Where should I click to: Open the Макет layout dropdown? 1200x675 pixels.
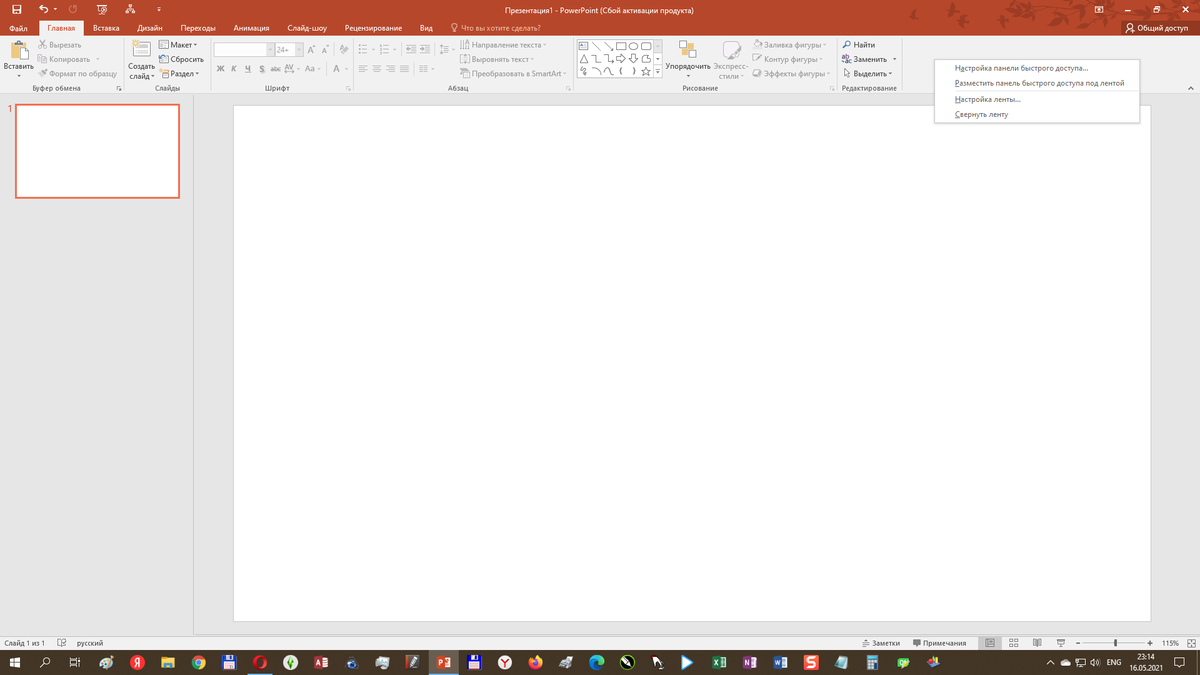pyautogui.click(x=179, y=45)
